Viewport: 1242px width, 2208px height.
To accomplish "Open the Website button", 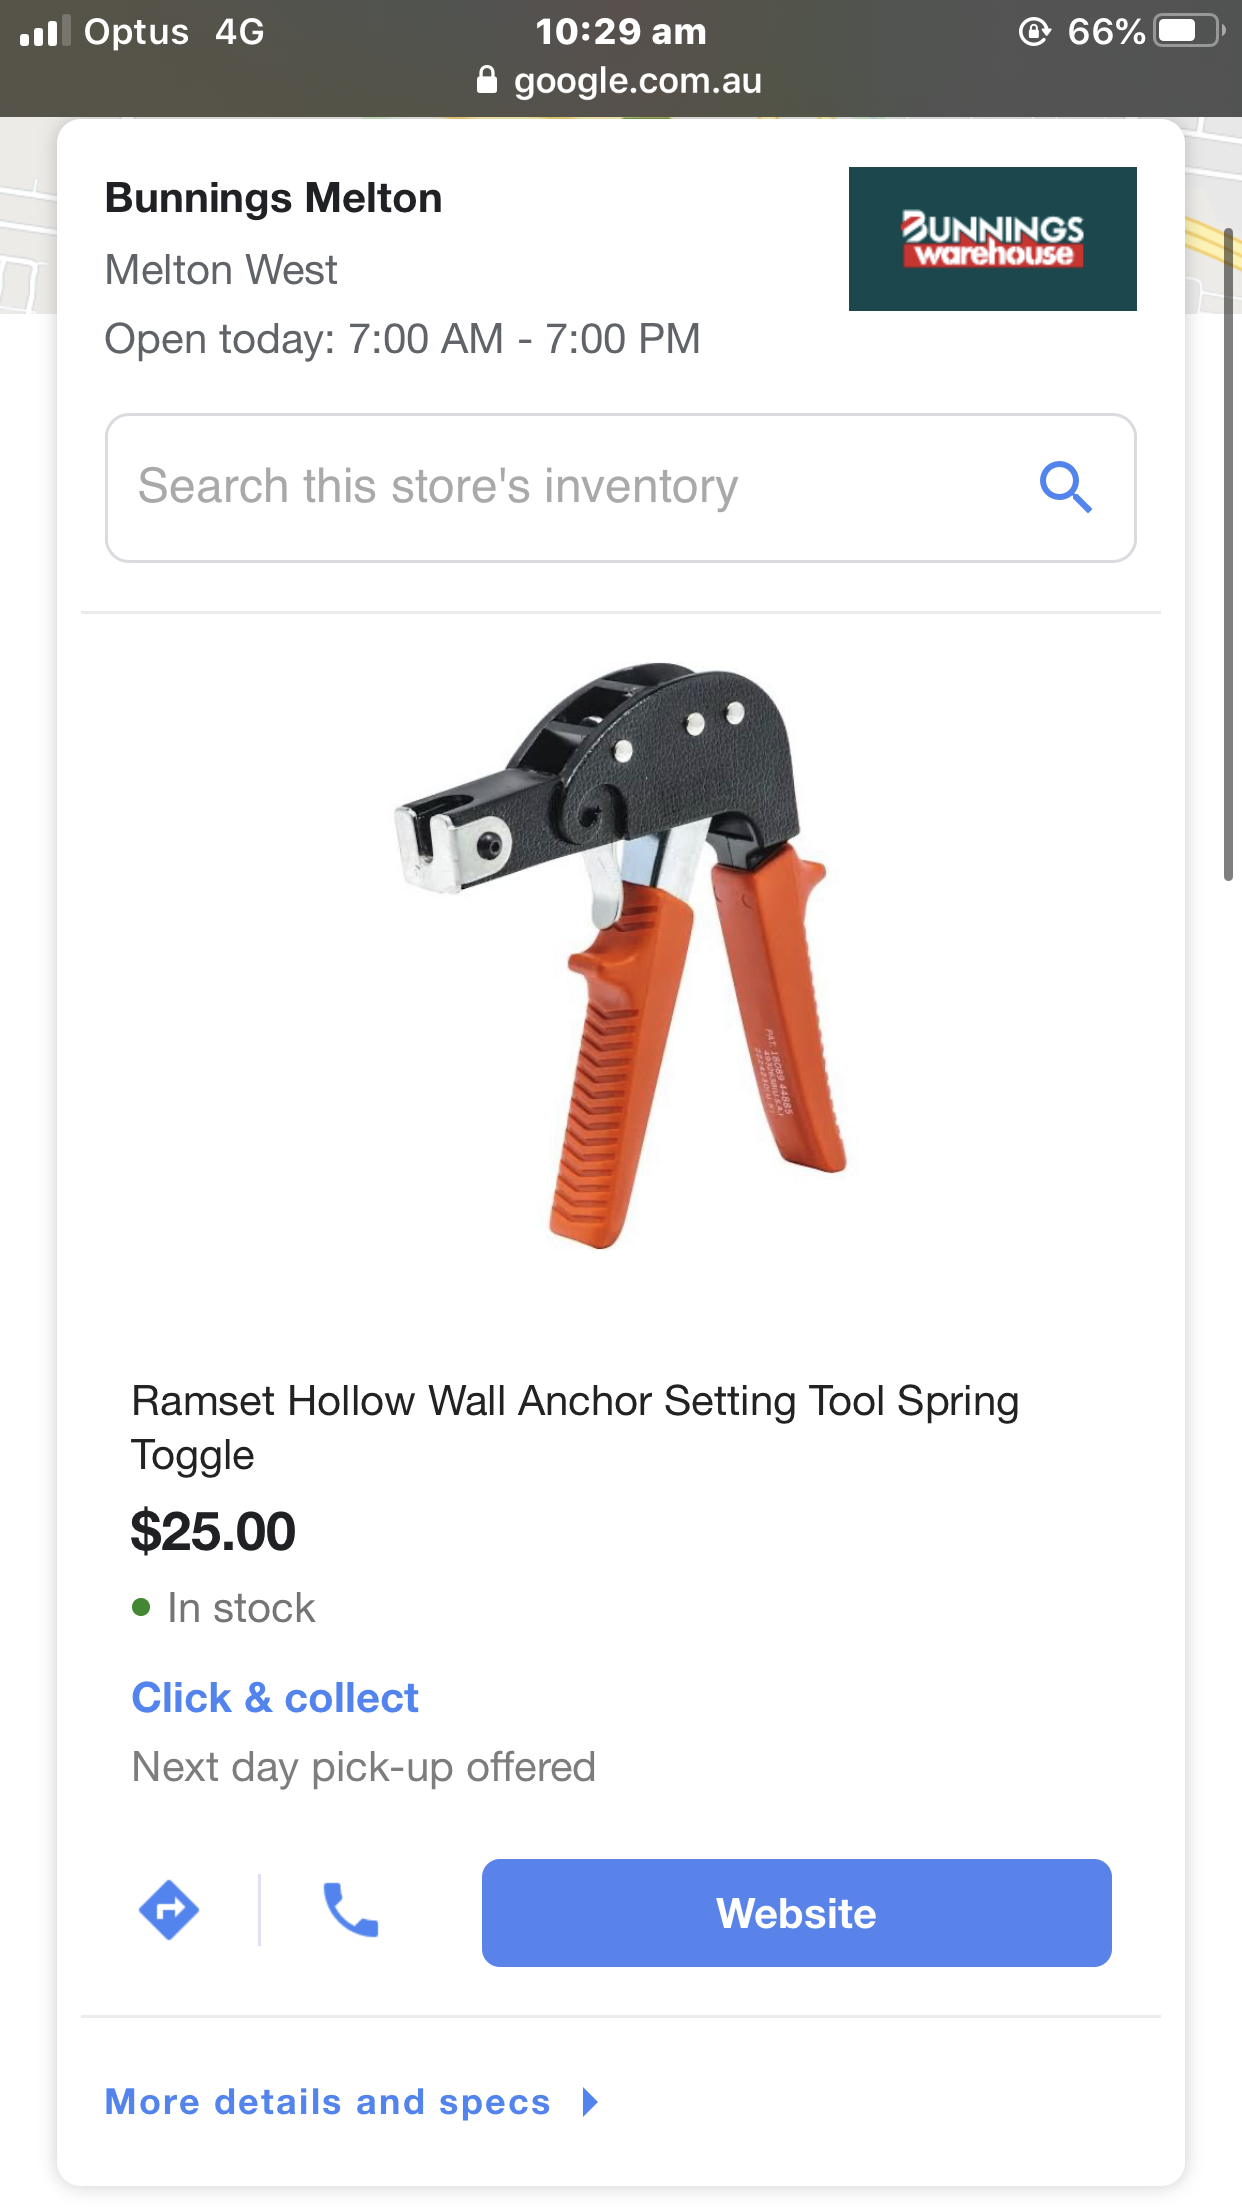I will tap(796, 1913).
